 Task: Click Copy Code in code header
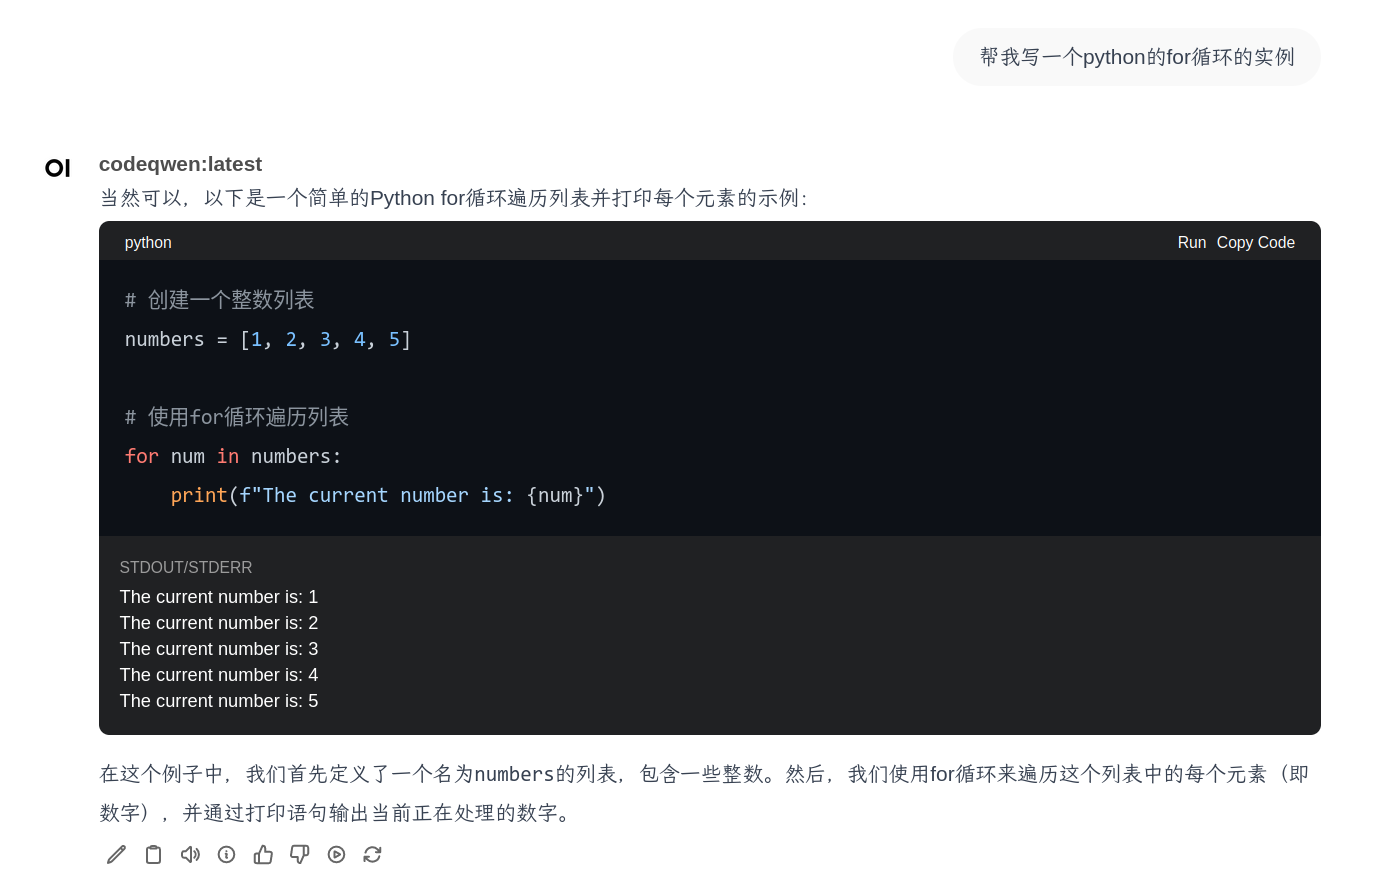tap(1256, 242)
